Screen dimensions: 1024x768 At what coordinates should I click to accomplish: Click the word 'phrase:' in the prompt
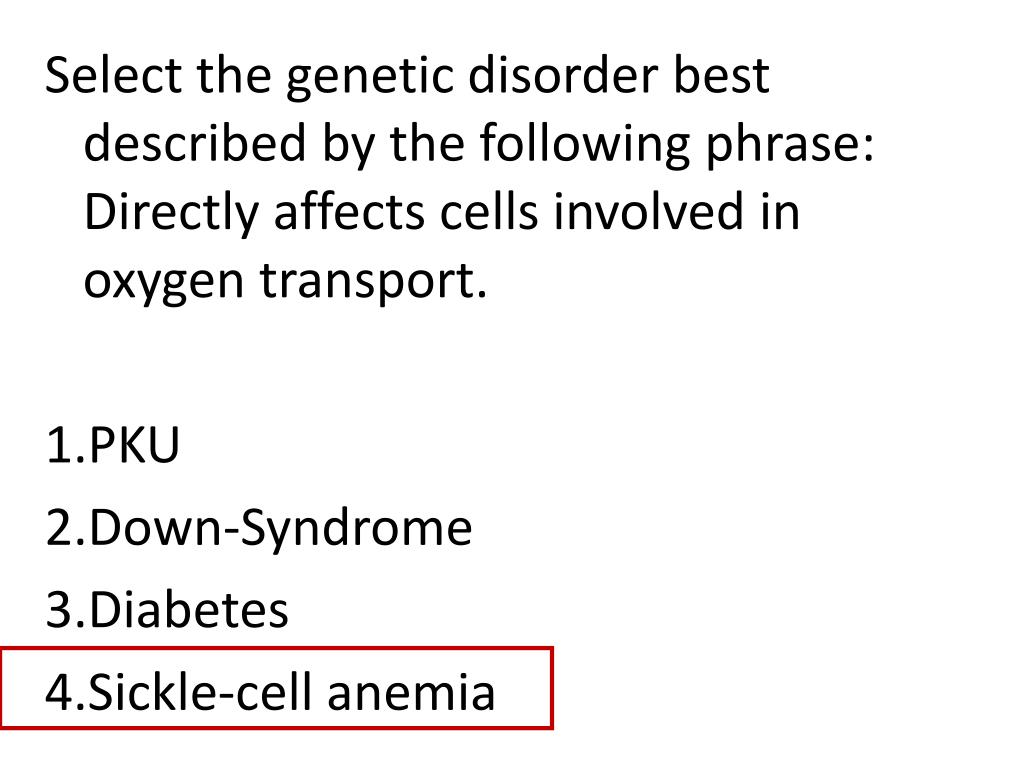tap(789, 146)
